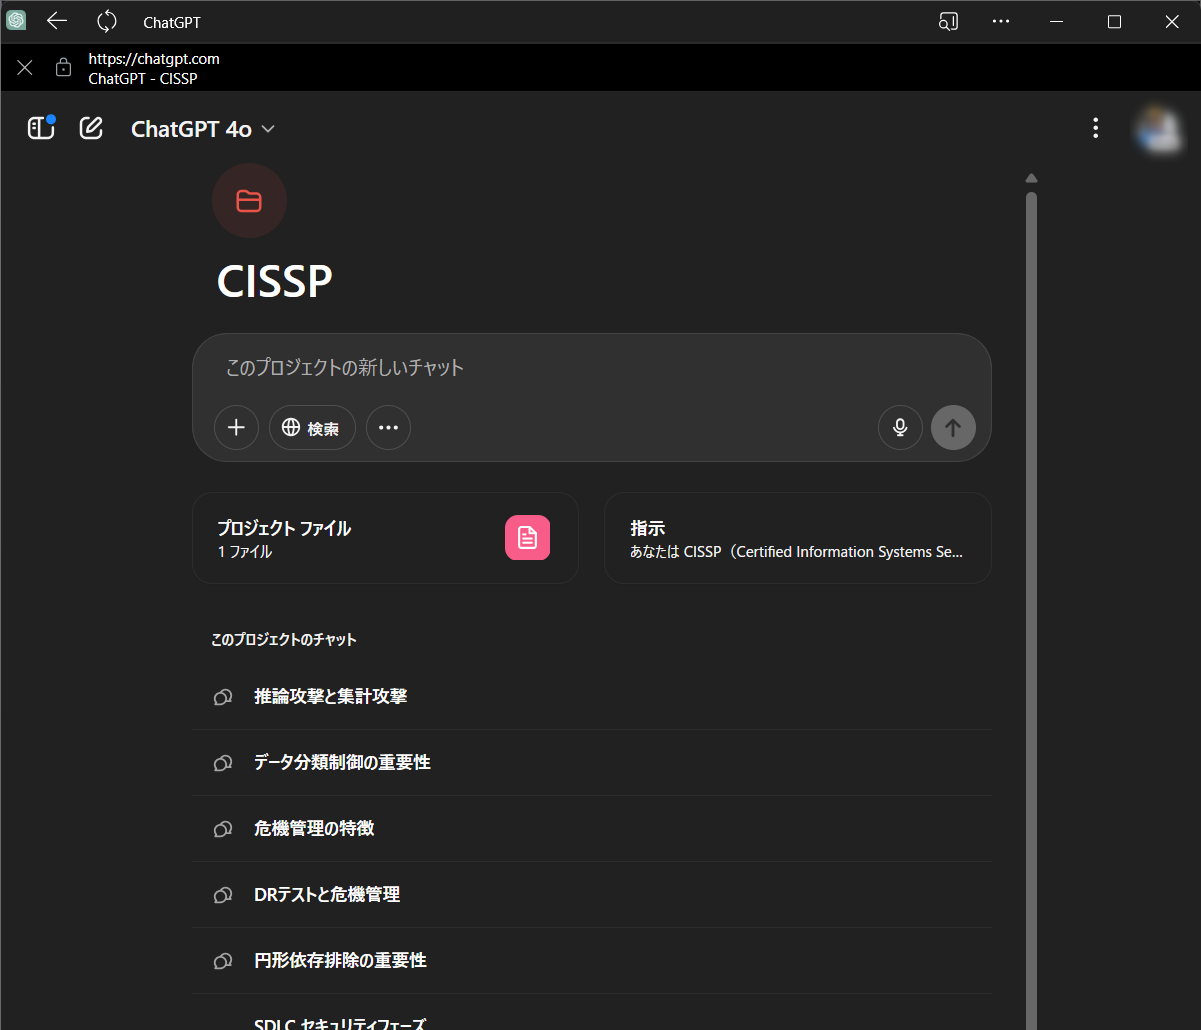This screenshot has width=1201, height=1030.
Task: Enable the 検索 web search button
Action: pyautogui.click(x=312, y=428)
